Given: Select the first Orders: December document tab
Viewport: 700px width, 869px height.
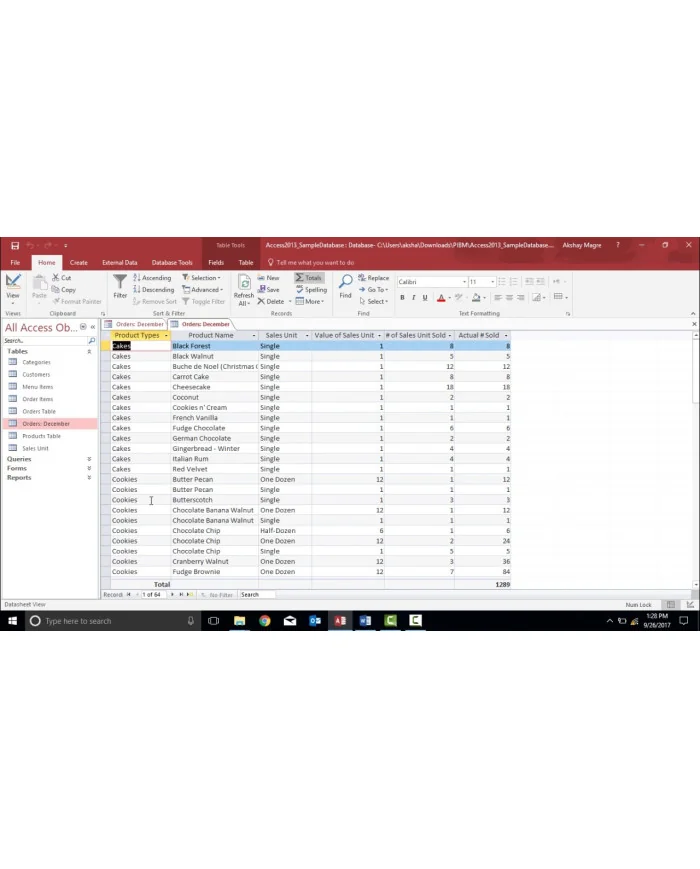Looking at the screenshot, I should click(135, 324).
